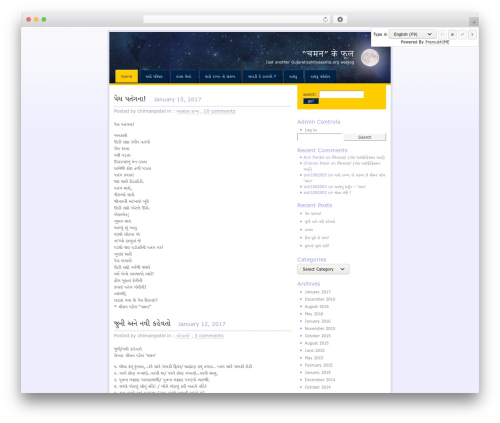
Task: Click the post date January 15, 2017
Action: [177, 99]
